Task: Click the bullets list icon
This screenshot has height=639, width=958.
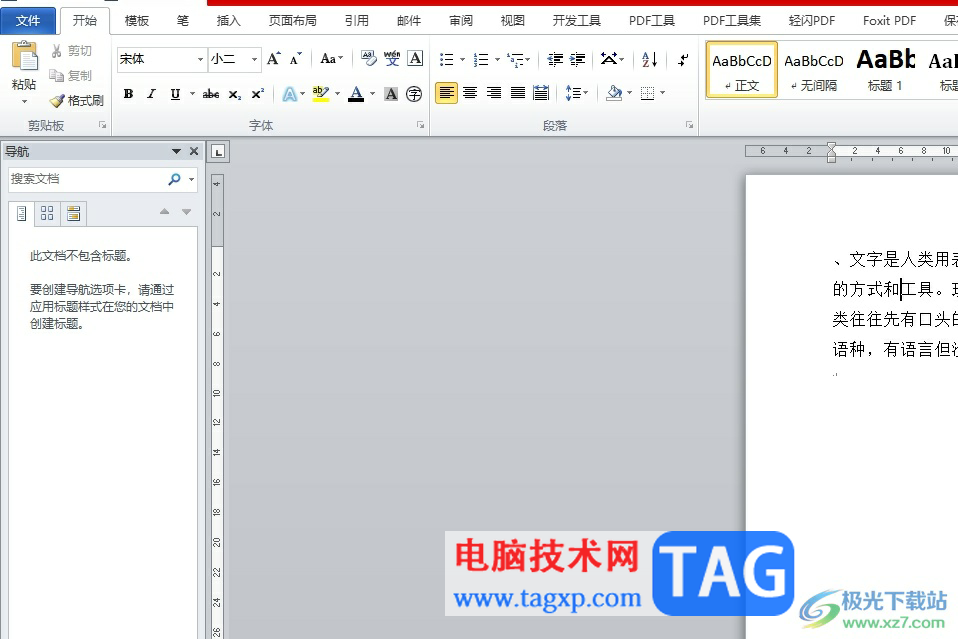Action: point(447,59)
